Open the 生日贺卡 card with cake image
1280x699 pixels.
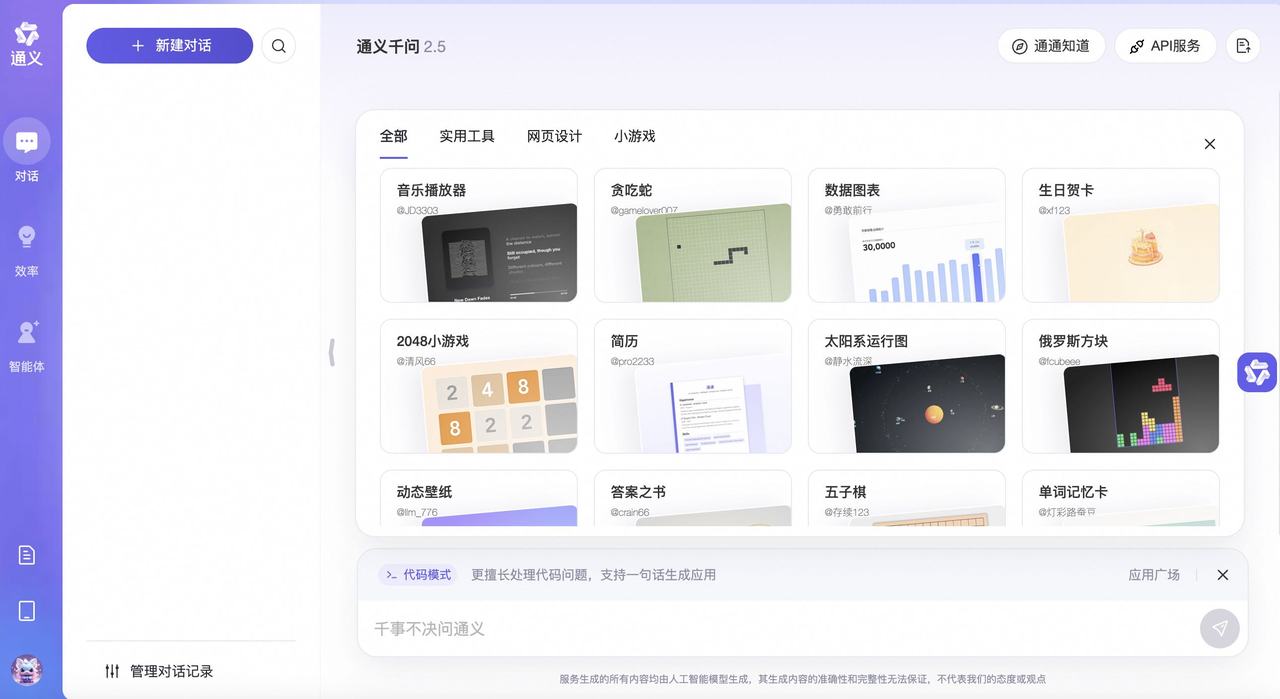[x=1121, y=235]
